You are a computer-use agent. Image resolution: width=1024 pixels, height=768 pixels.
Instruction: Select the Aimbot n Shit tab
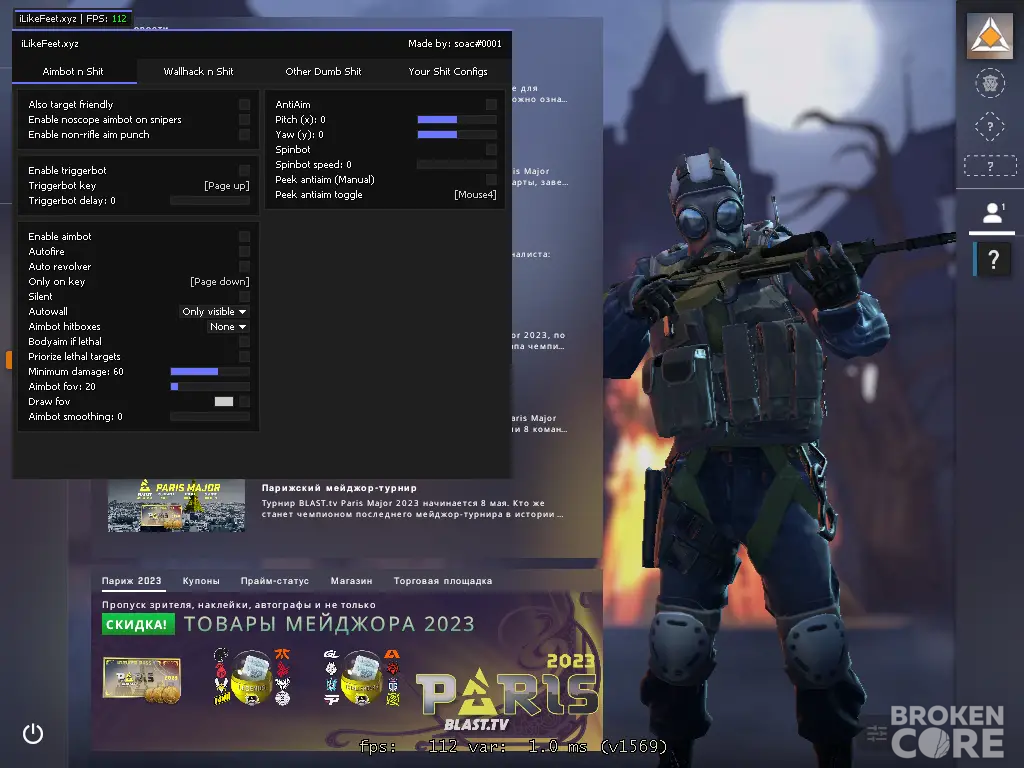tap(73, 71)
